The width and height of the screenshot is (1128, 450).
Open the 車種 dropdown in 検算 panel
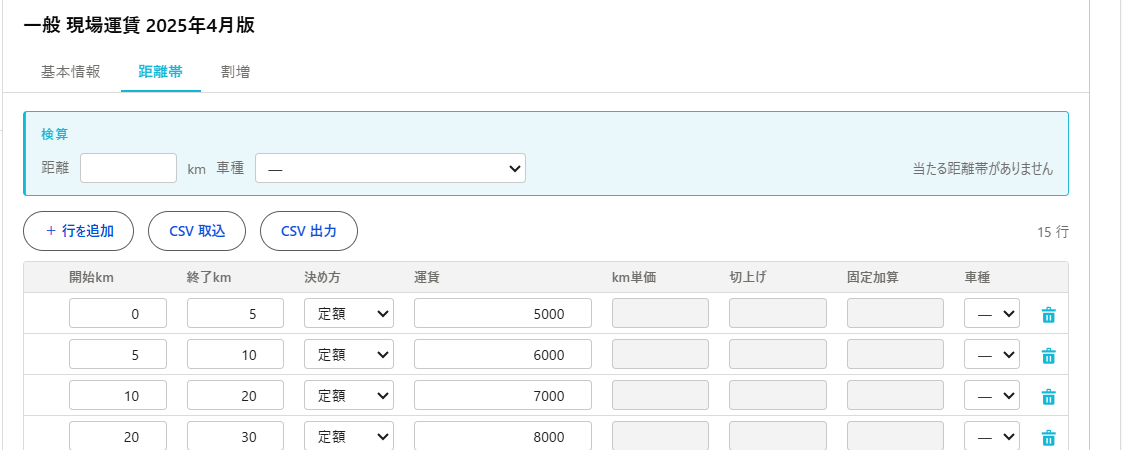tap(390, 168)
